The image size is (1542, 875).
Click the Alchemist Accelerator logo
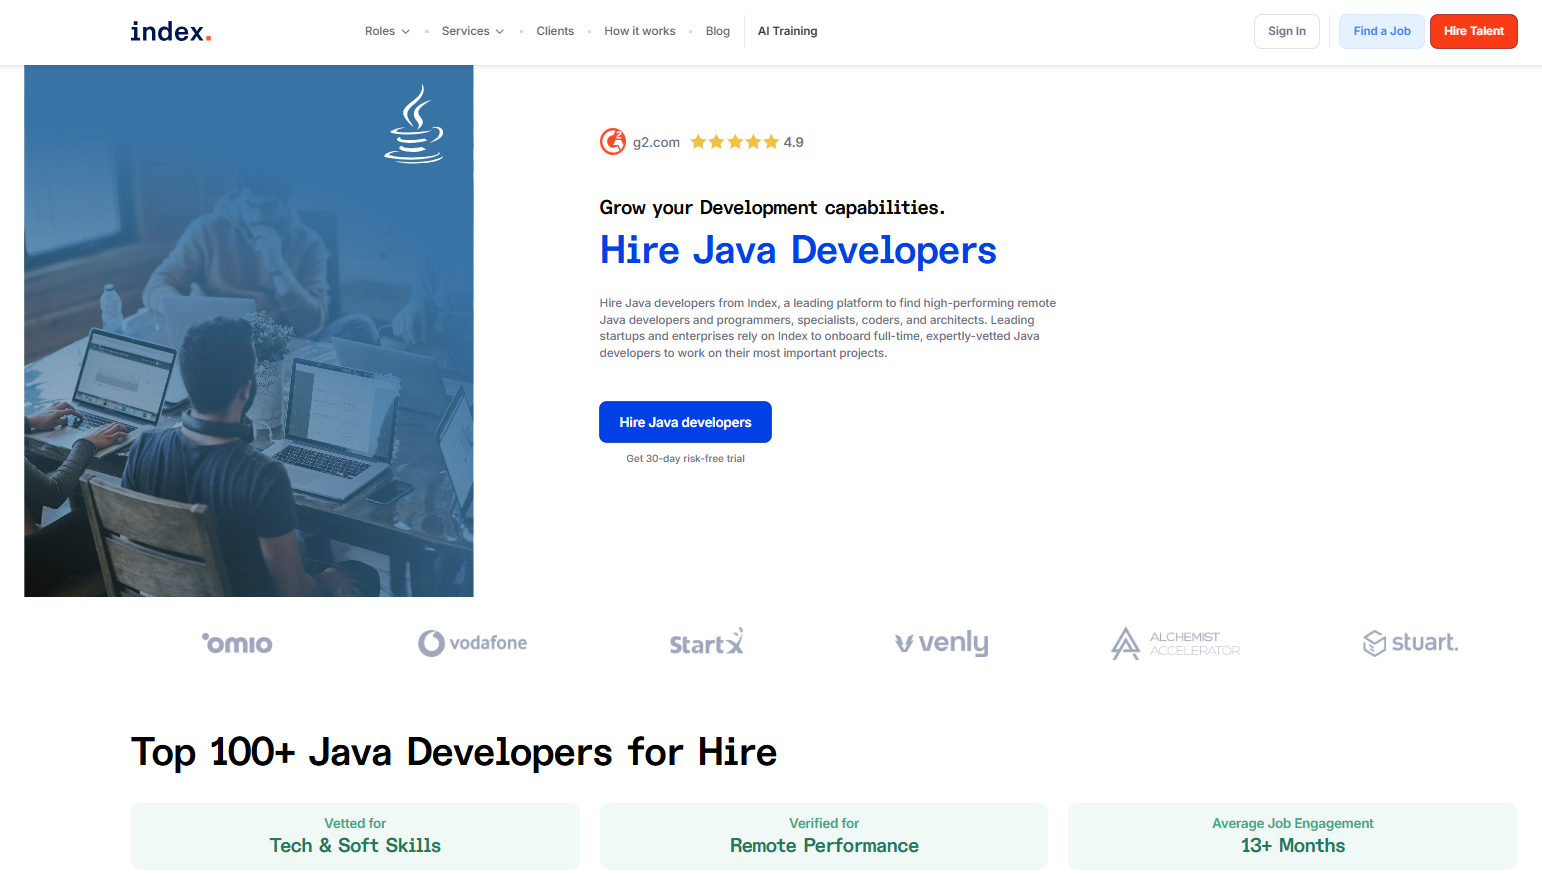[1175, 643]
